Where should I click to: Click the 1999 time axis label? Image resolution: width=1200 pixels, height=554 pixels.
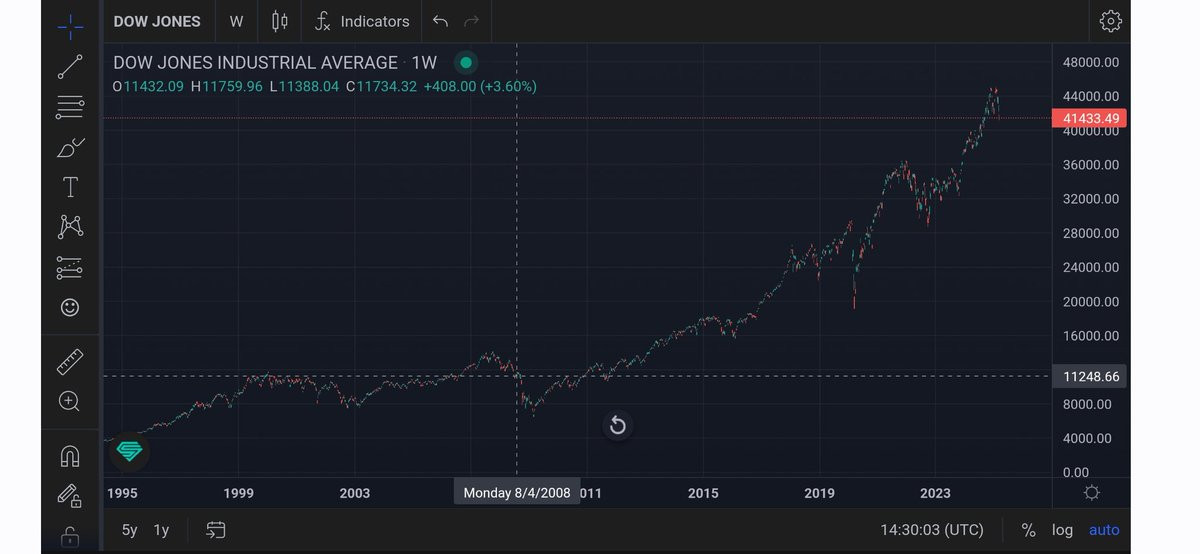click(238, 493)
